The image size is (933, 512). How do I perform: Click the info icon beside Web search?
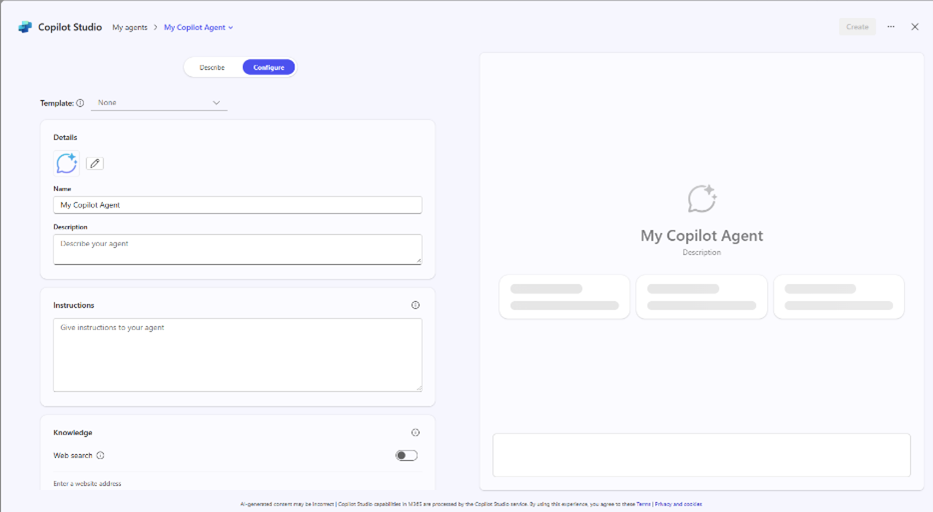click(100, 456)
